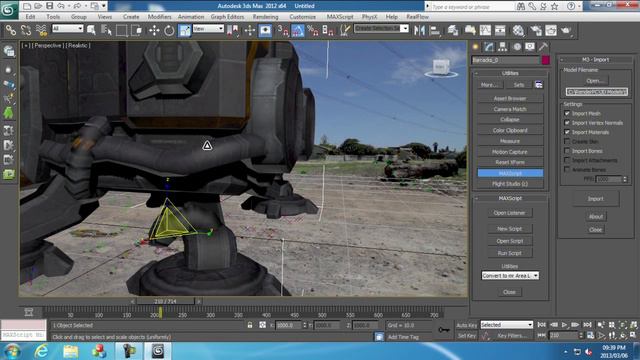Image resolution: width=640 pixels, height=360 pixels.
Task: Switch to Create panel tab icon
Action: tap(476, 47)
